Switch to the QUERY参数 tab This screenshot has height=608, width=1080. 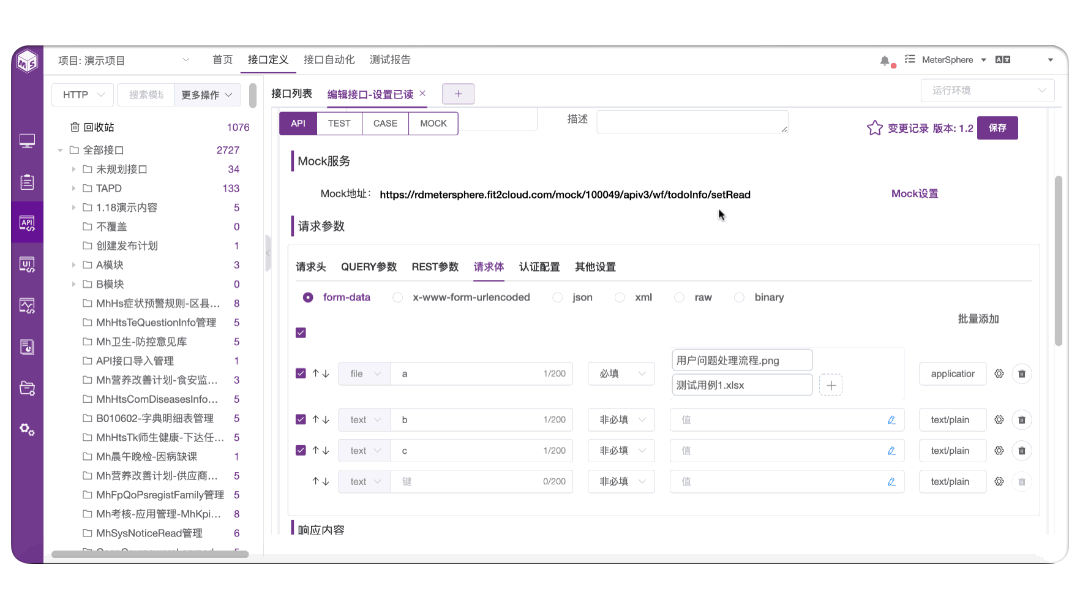369,267
